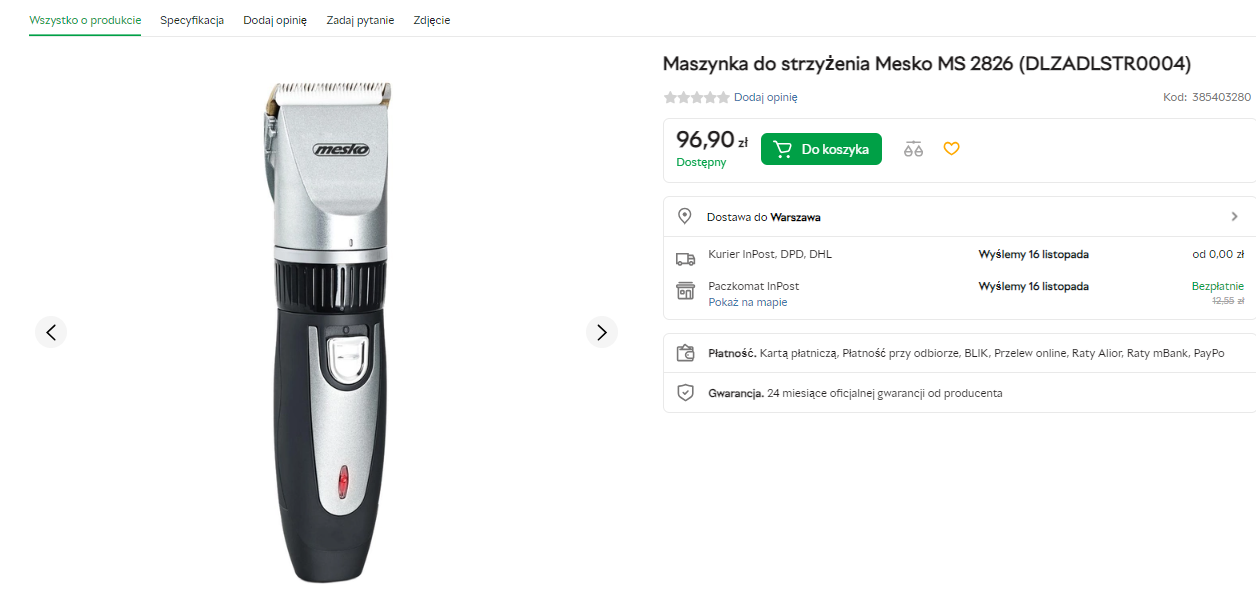Click the courier truck icon
The image size is (1256, 594).
click(x=685, y=259)
